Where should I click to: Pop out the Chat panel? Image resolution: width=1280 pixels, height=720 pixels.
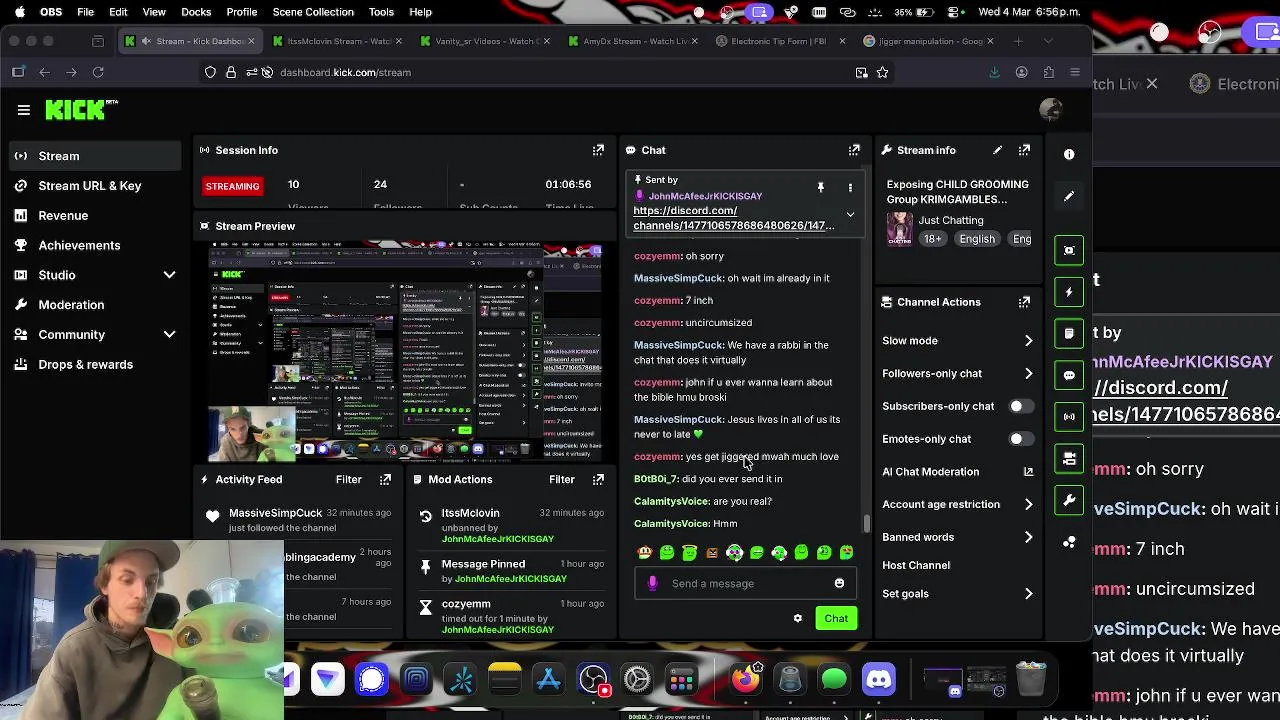pos(854,150)
